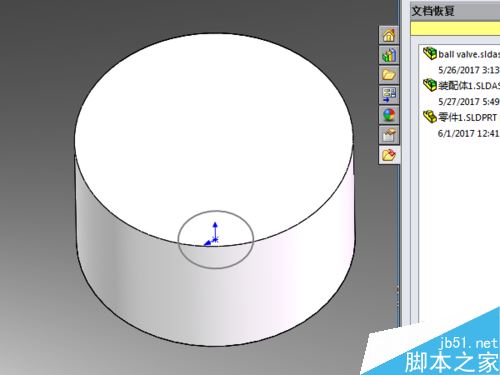
Task: Open the Design Library tab
Action: [389, 55]
